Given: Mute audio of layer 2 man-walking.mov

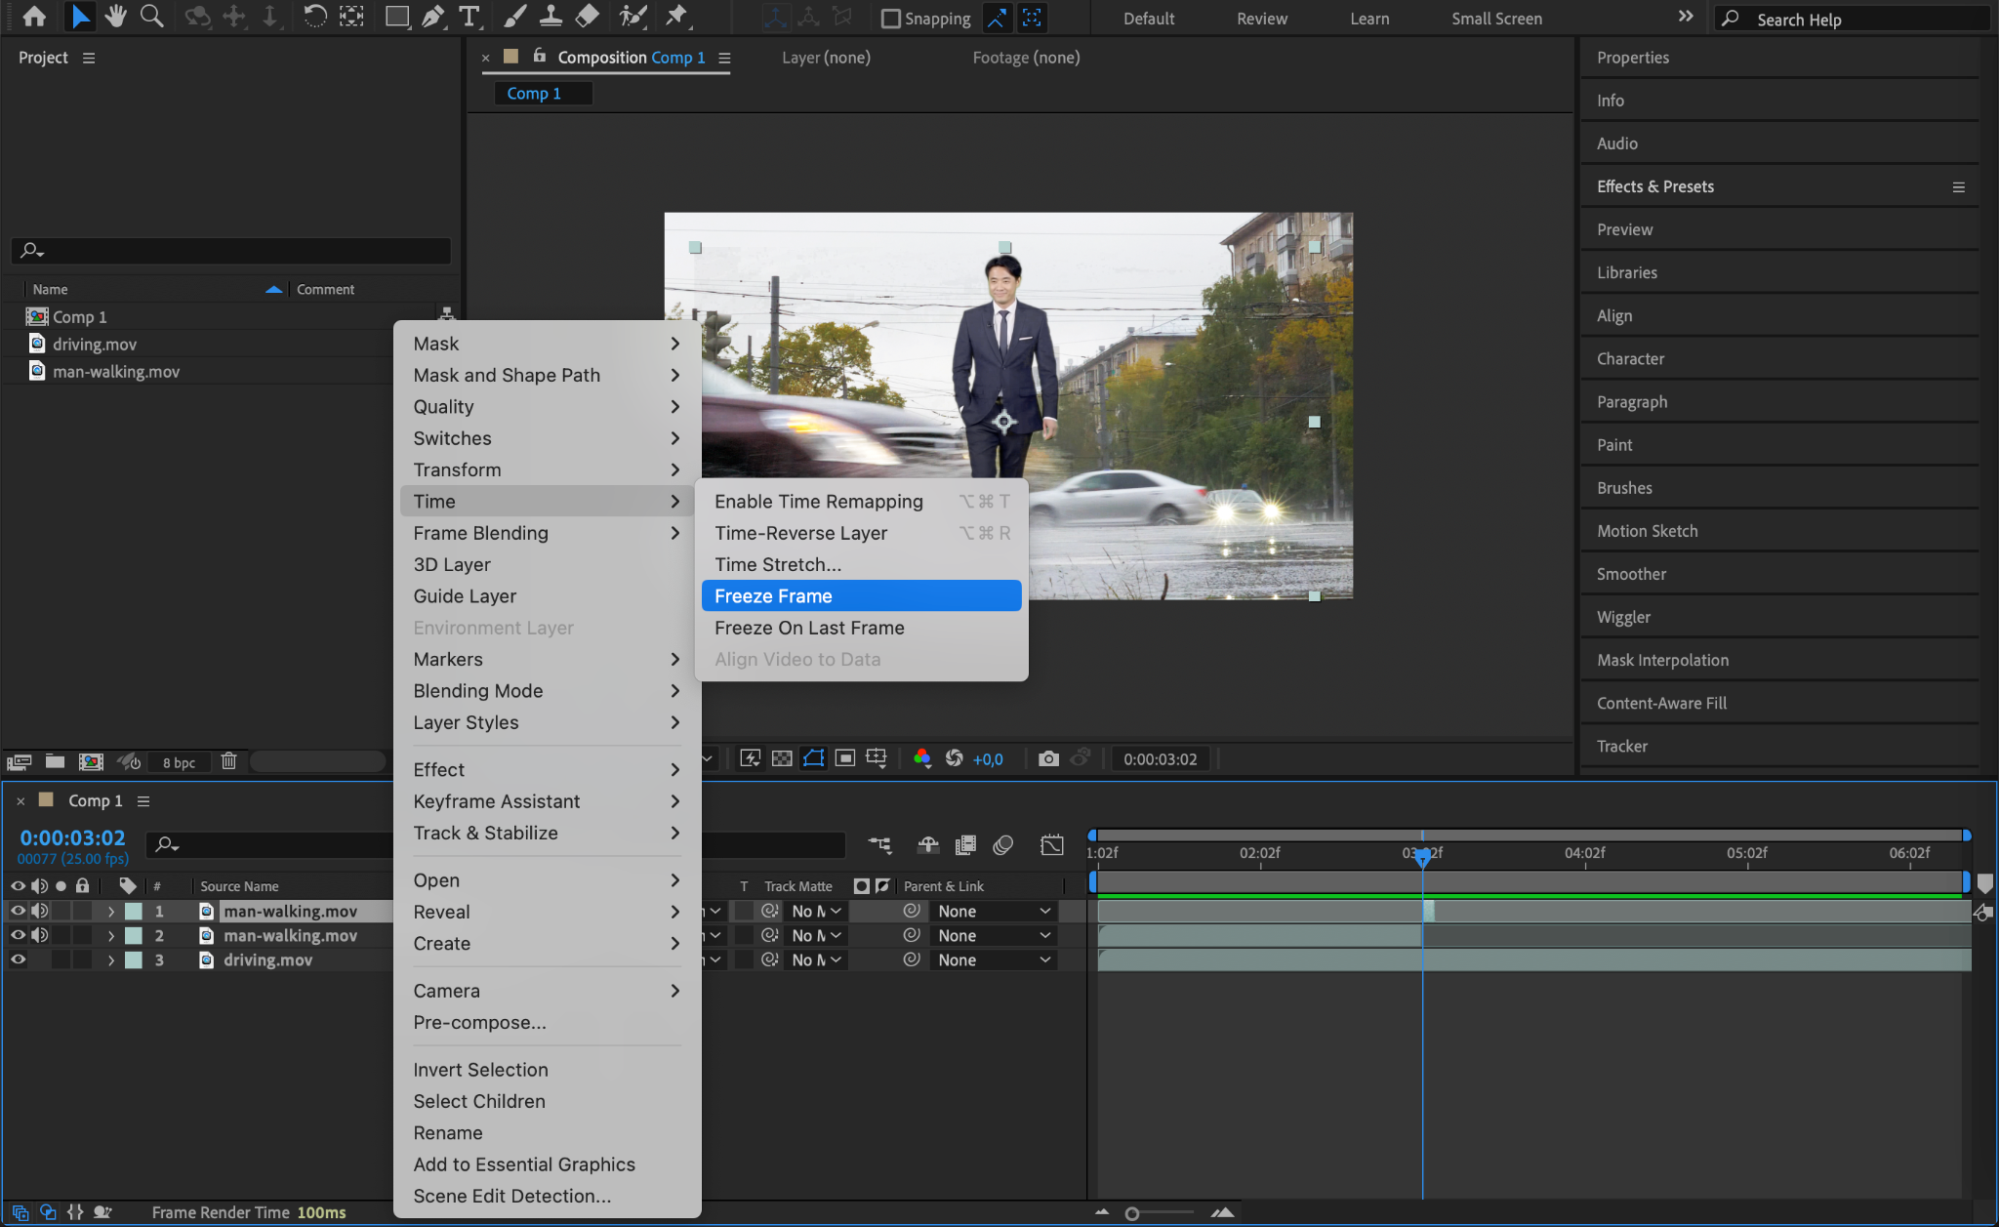Looking at the screenshot, I should [x=40, y=936].
